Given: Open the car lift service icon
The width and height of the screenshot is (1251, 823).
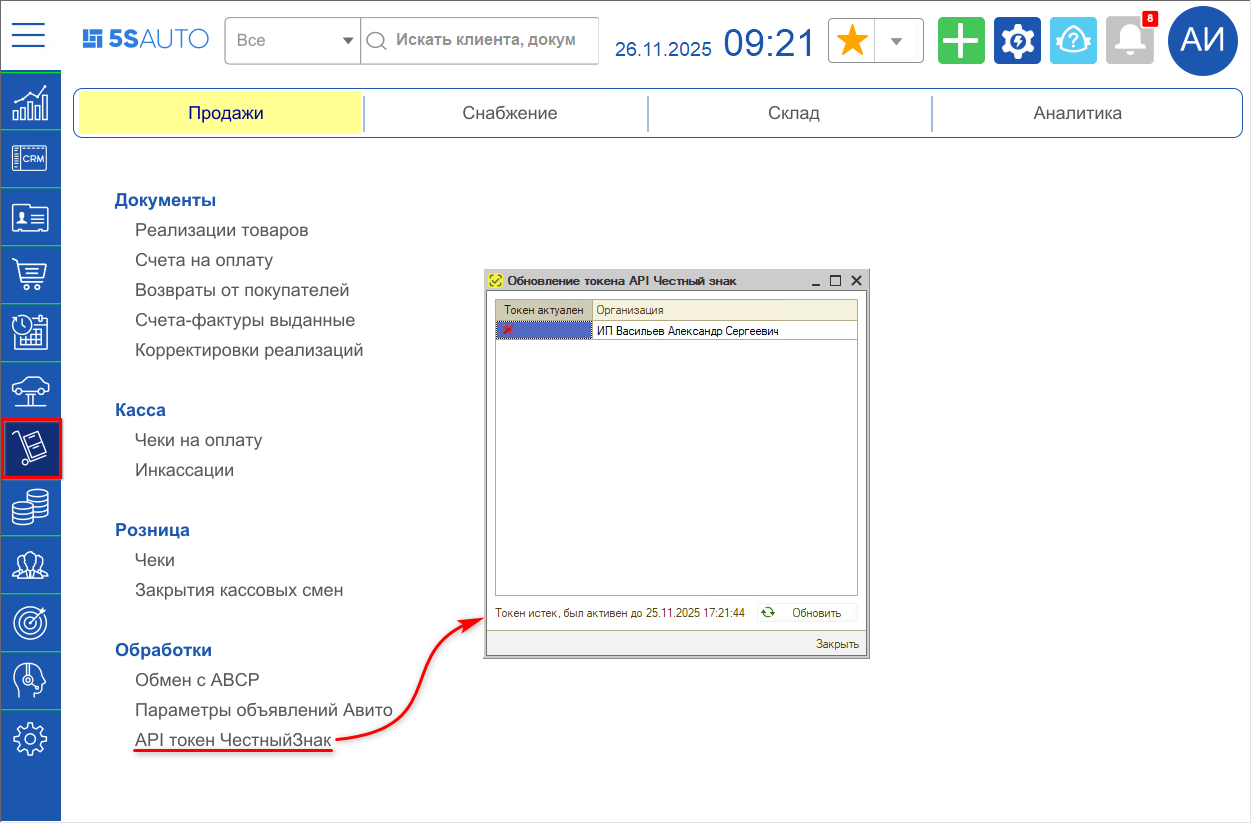Looking at the screenshot, I should [x=30, y=391].
